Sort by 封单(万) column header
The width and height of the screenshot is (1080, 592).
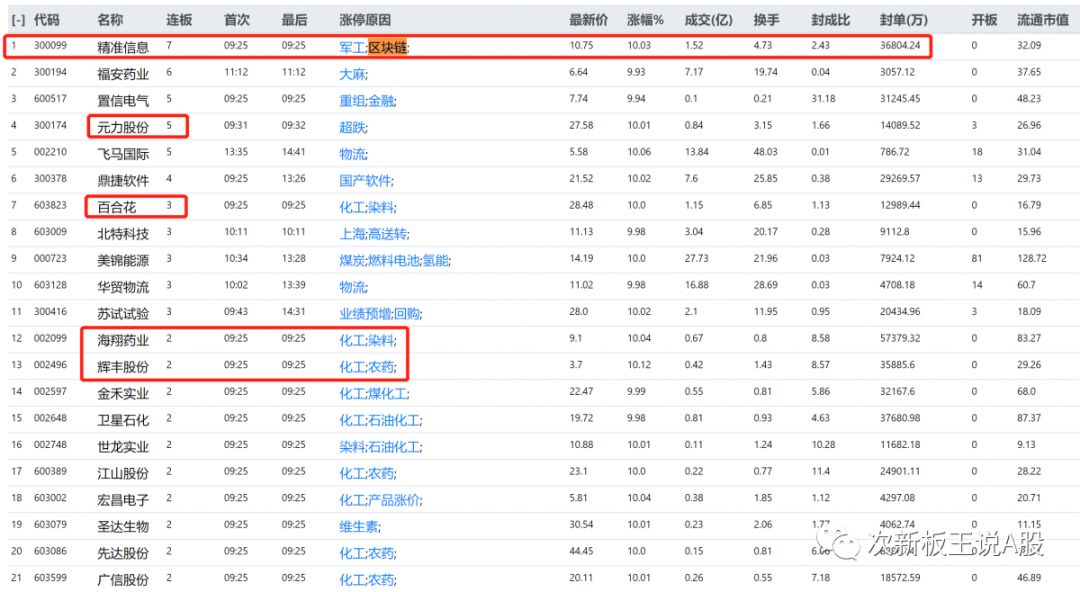[x=904, y=20]
